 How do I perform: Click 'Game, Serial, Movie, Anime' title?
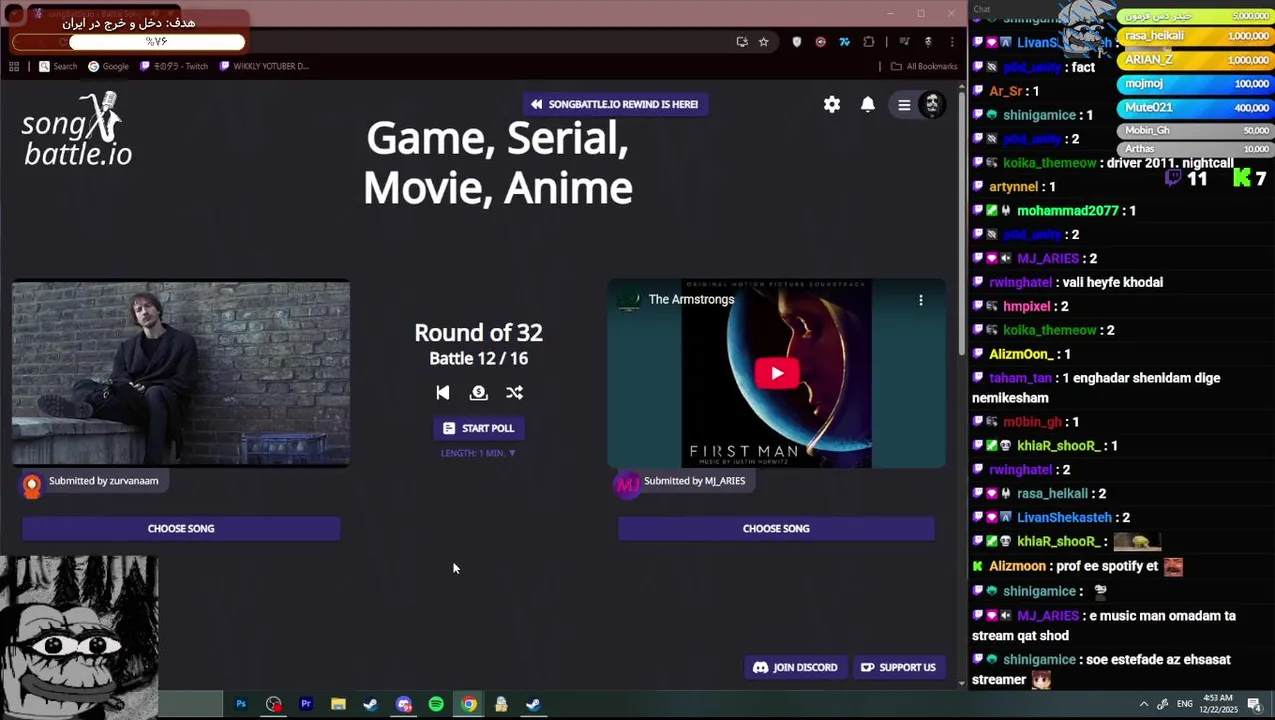pyautogui.click(x=497, y=163)
